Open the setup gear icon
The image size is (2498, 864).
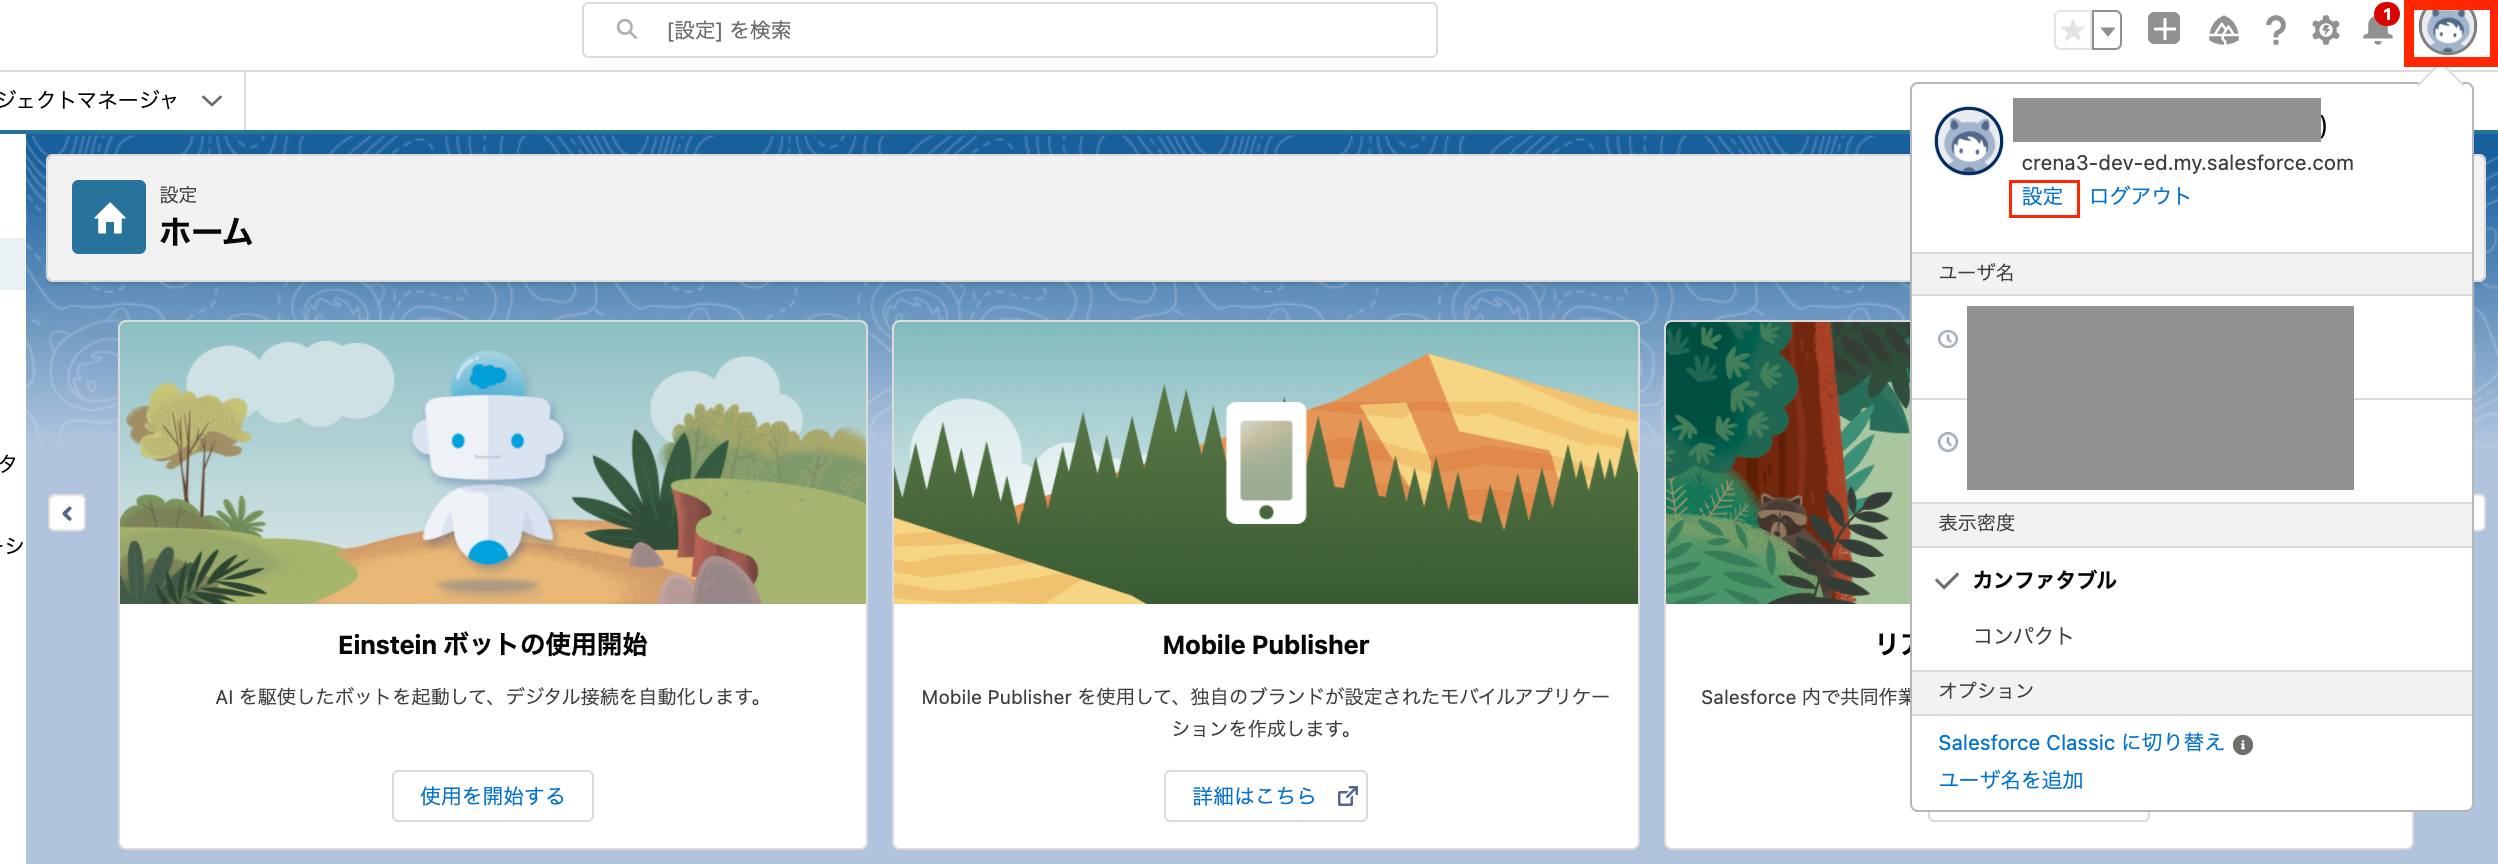[2326, 31]
